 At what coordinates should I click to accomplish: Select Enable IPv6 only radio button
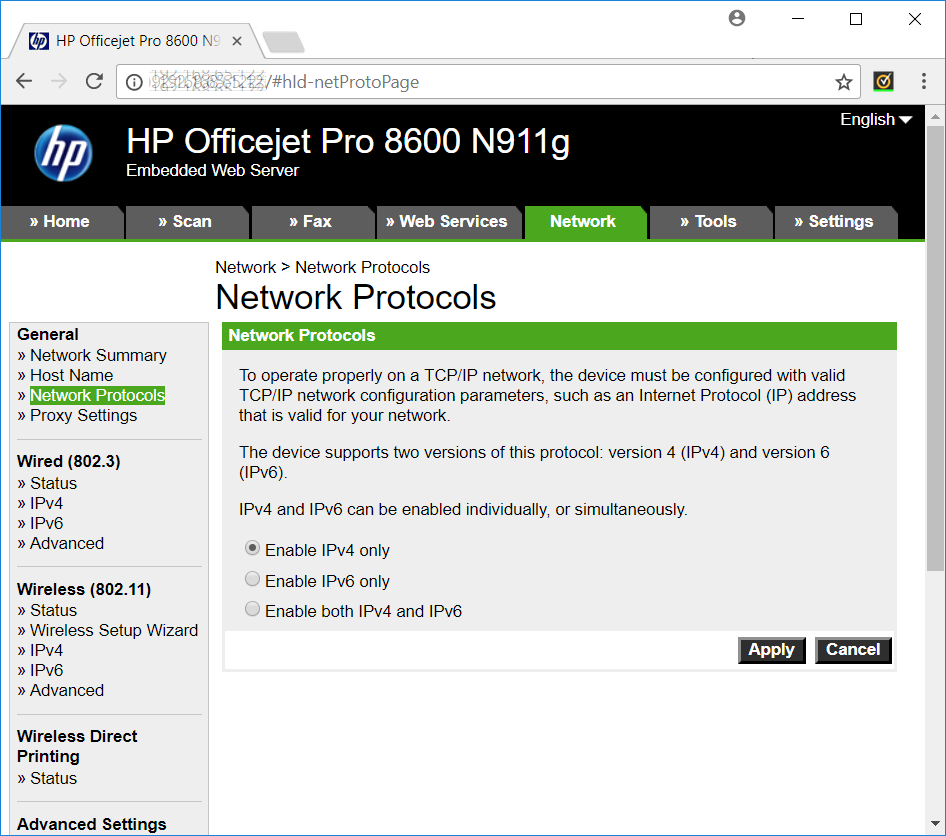252,579
